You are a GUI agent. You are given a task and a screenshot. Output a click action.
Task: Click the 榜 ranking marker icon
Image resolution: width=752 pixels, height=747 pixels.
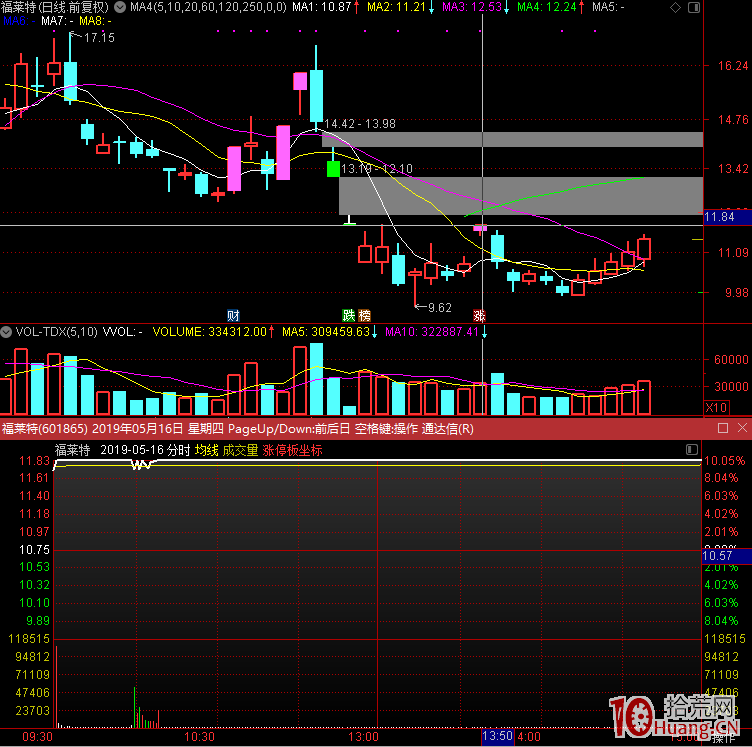[x=364, y=315]
